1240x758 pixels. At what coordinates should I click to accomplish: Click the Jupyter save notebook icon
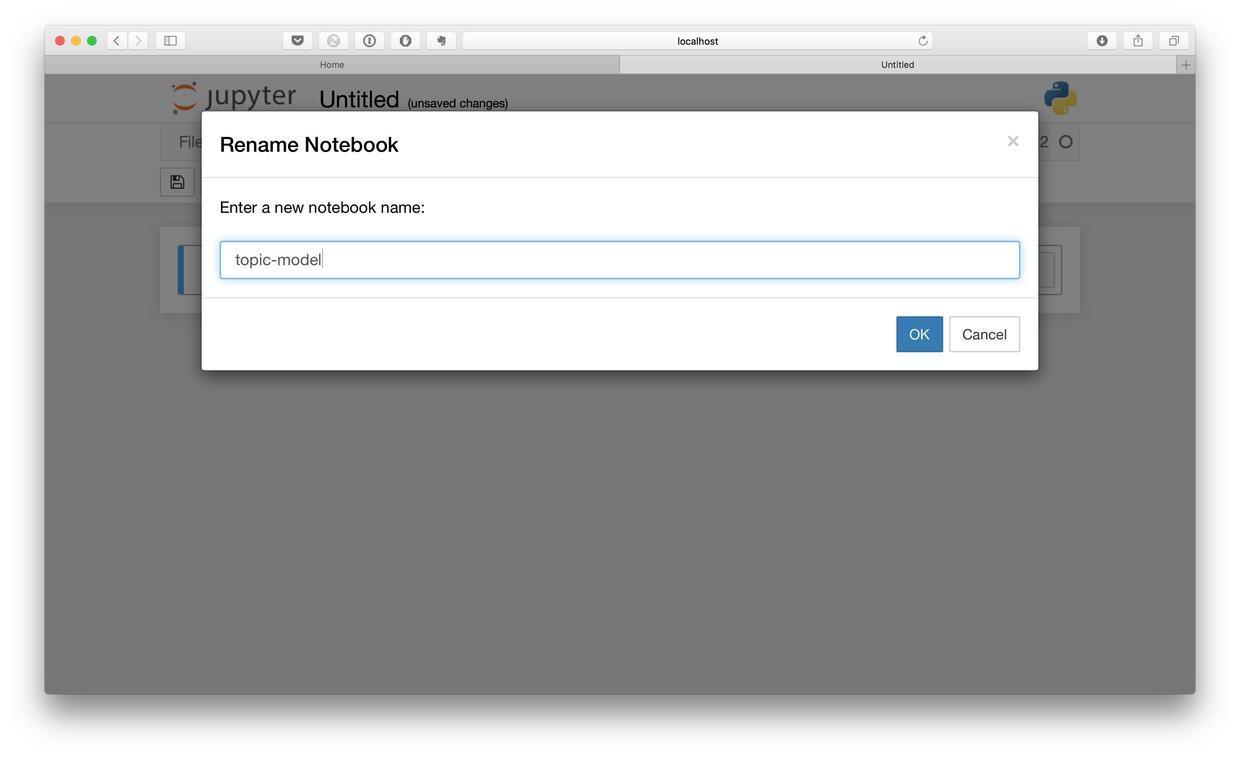tap(177, 182)
